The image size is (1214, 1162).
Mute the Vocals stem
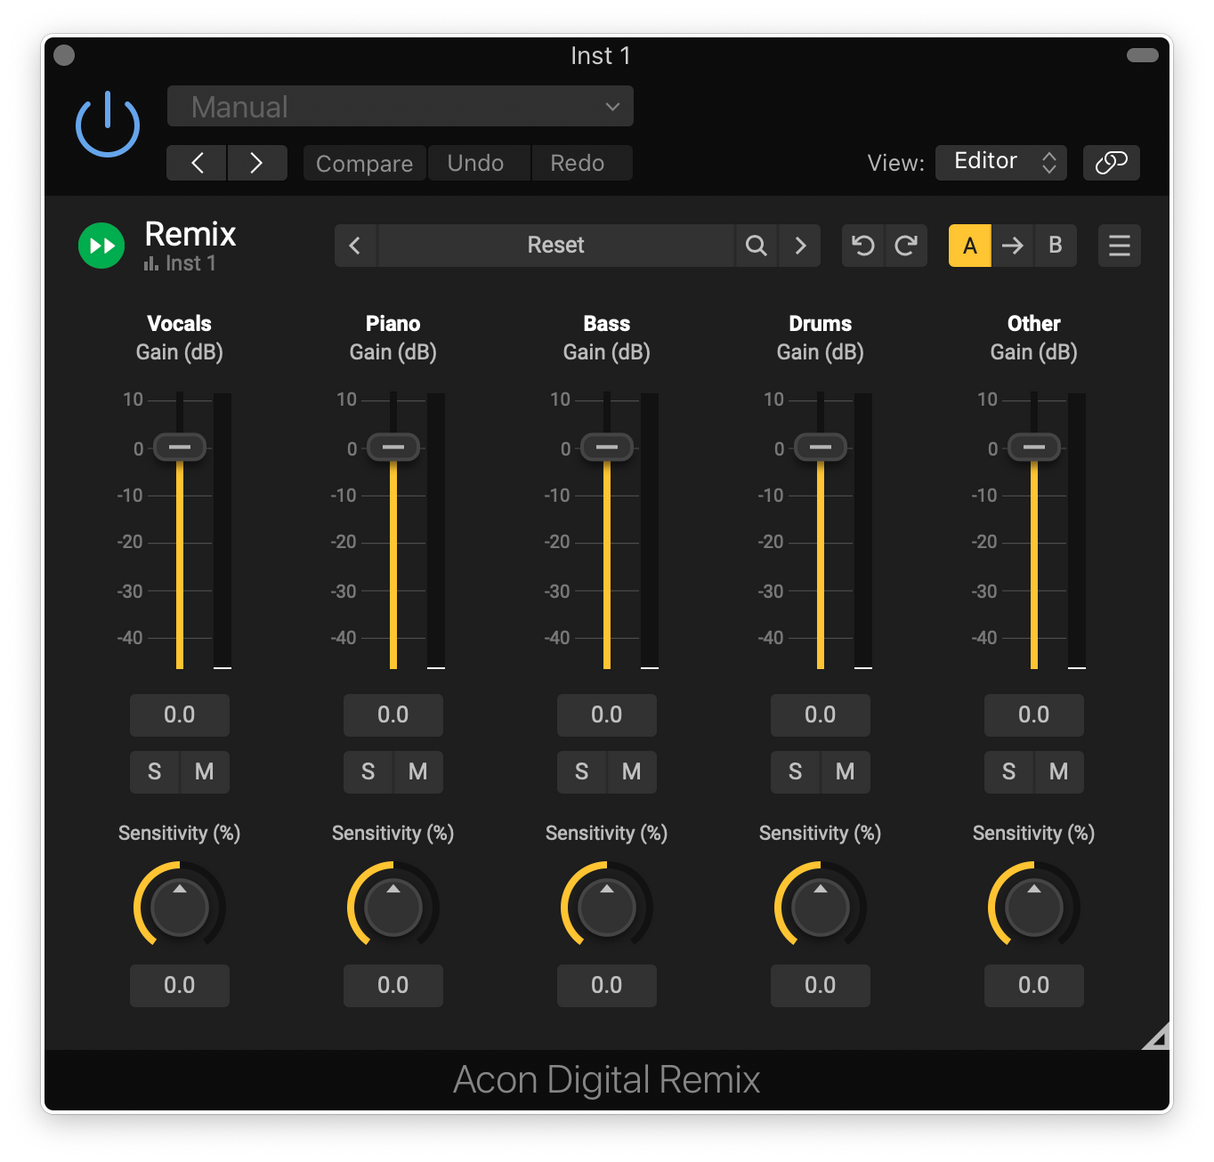[205, 772]
